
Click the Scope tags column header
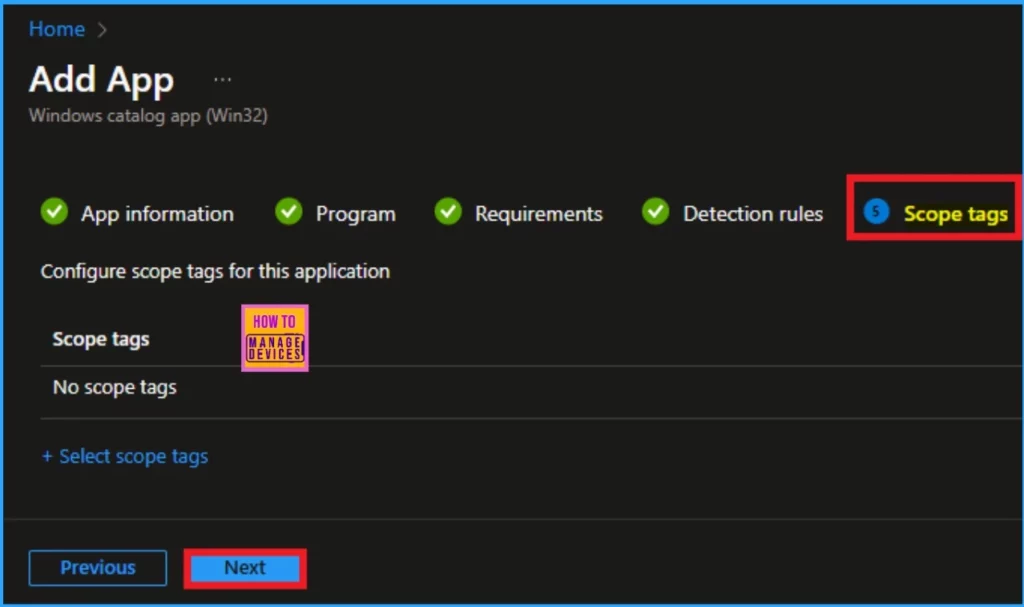point(101,339)
